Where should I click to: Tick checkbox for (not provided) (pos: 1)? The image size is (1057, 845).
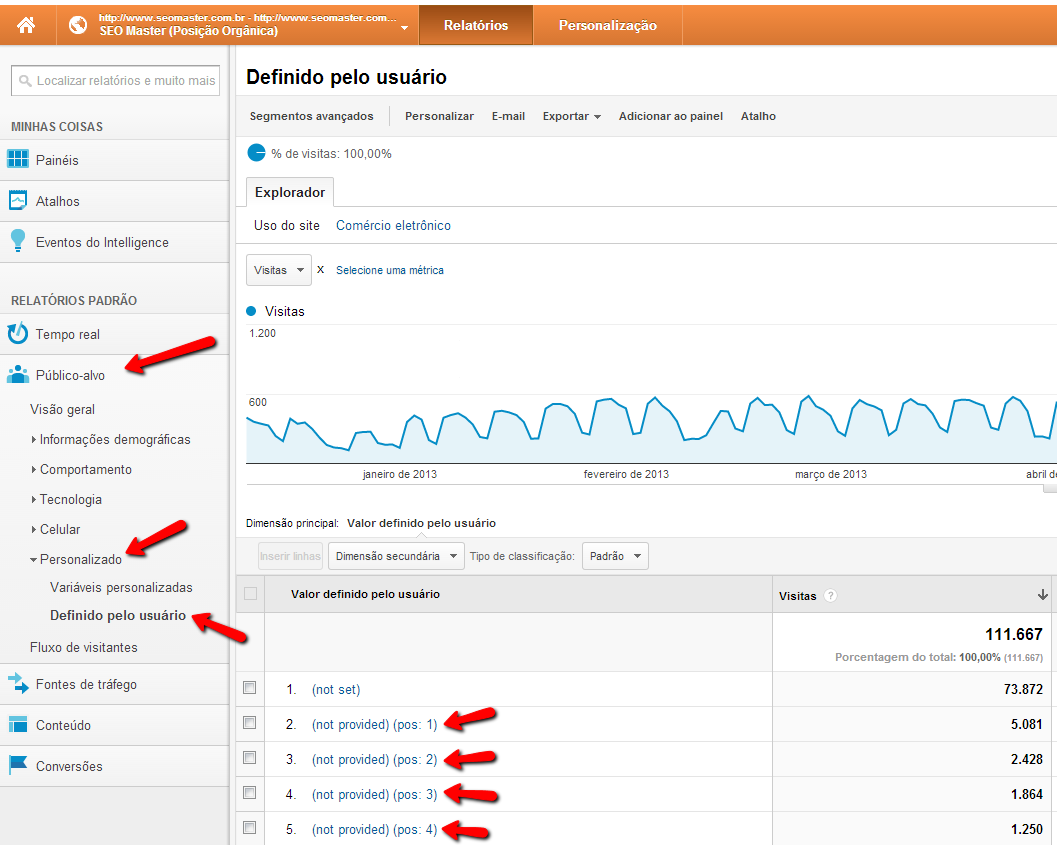(250, 723)
